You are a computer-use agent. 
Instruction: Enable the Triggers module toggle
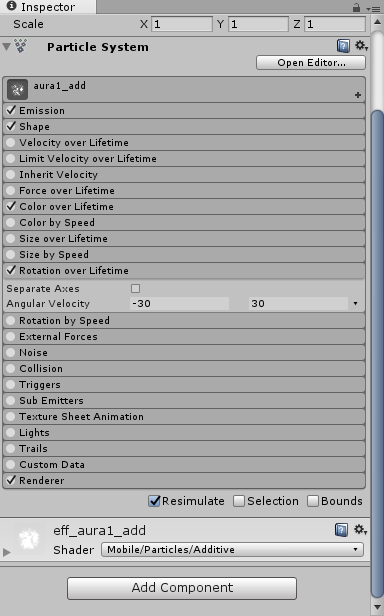tap(11, 385)
